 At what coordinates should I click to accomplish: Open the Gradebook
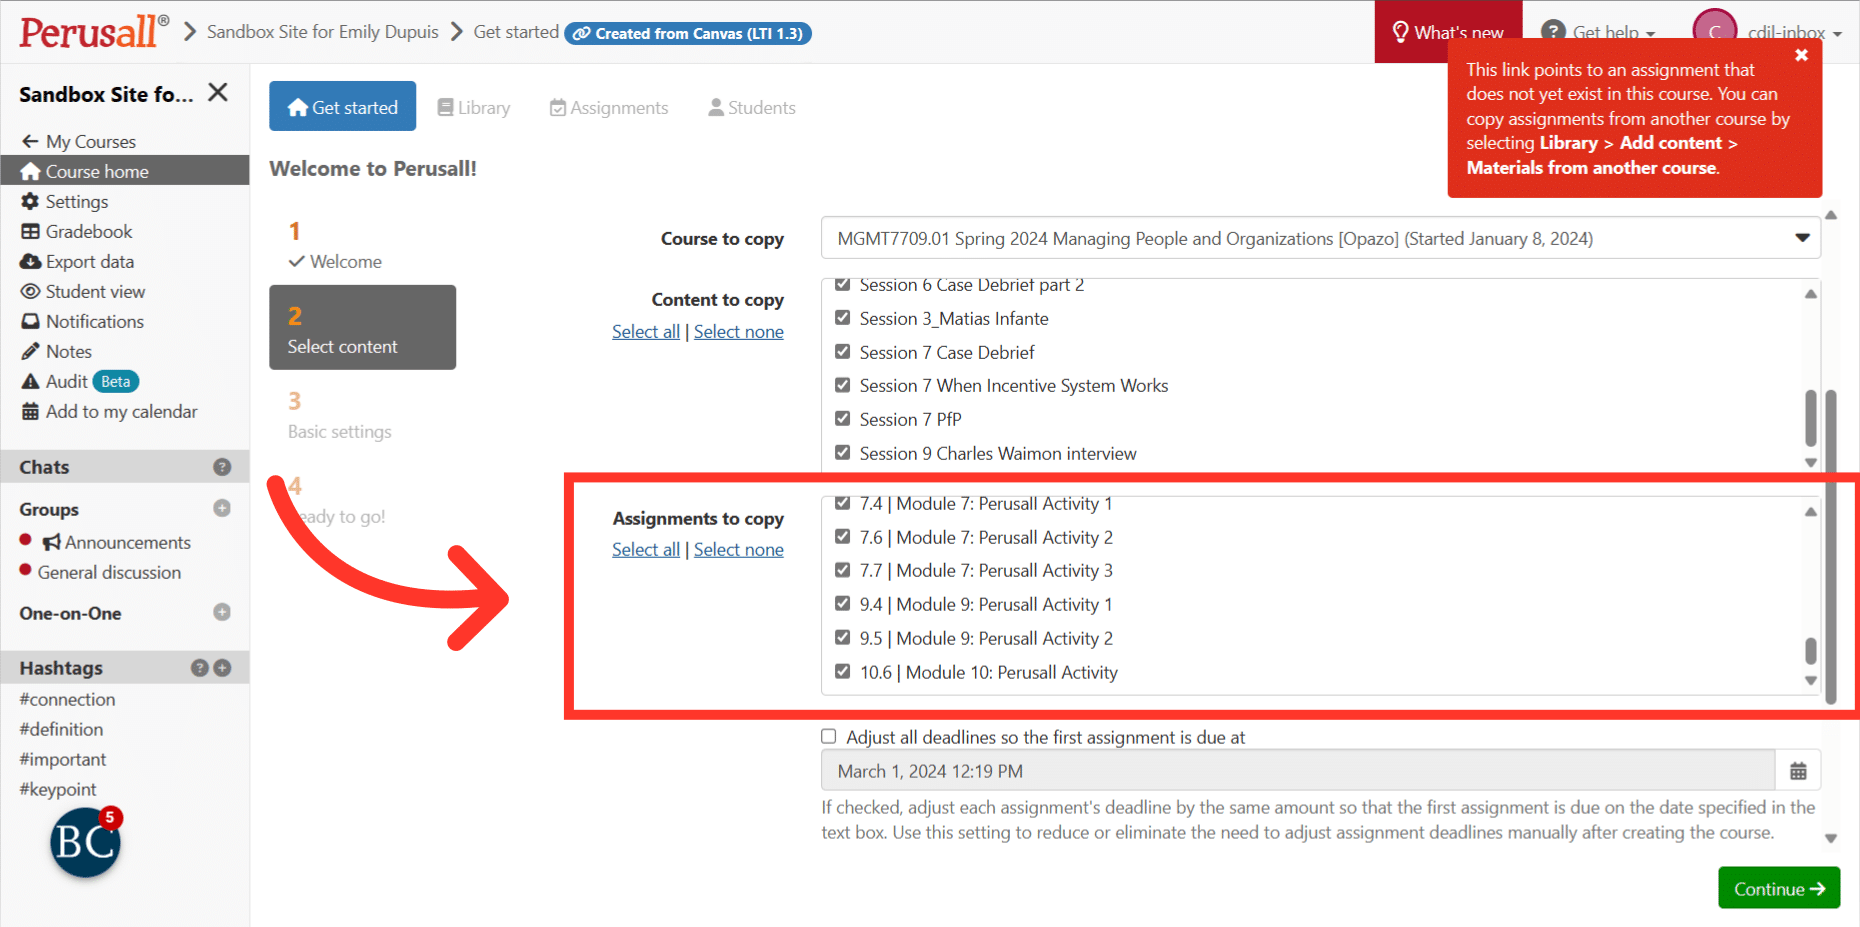coord(87,231)
